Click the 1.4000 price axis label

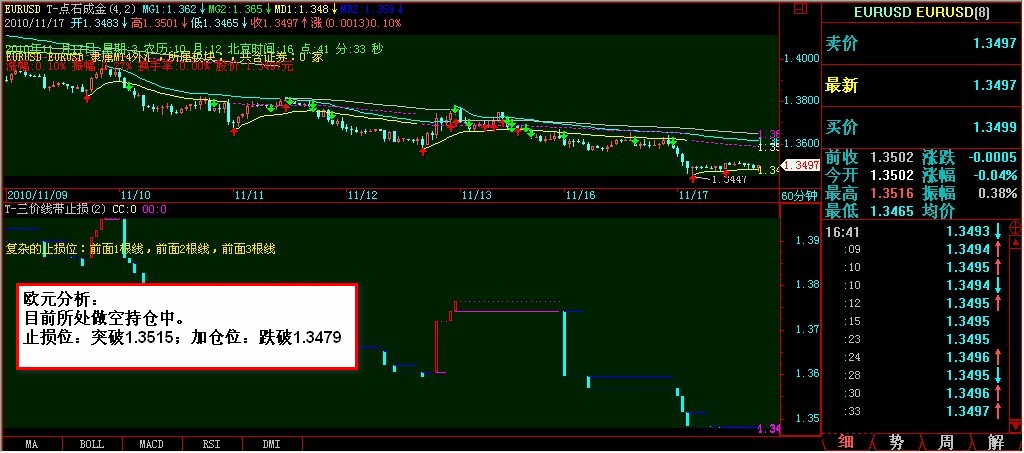(x=799, y=59)
